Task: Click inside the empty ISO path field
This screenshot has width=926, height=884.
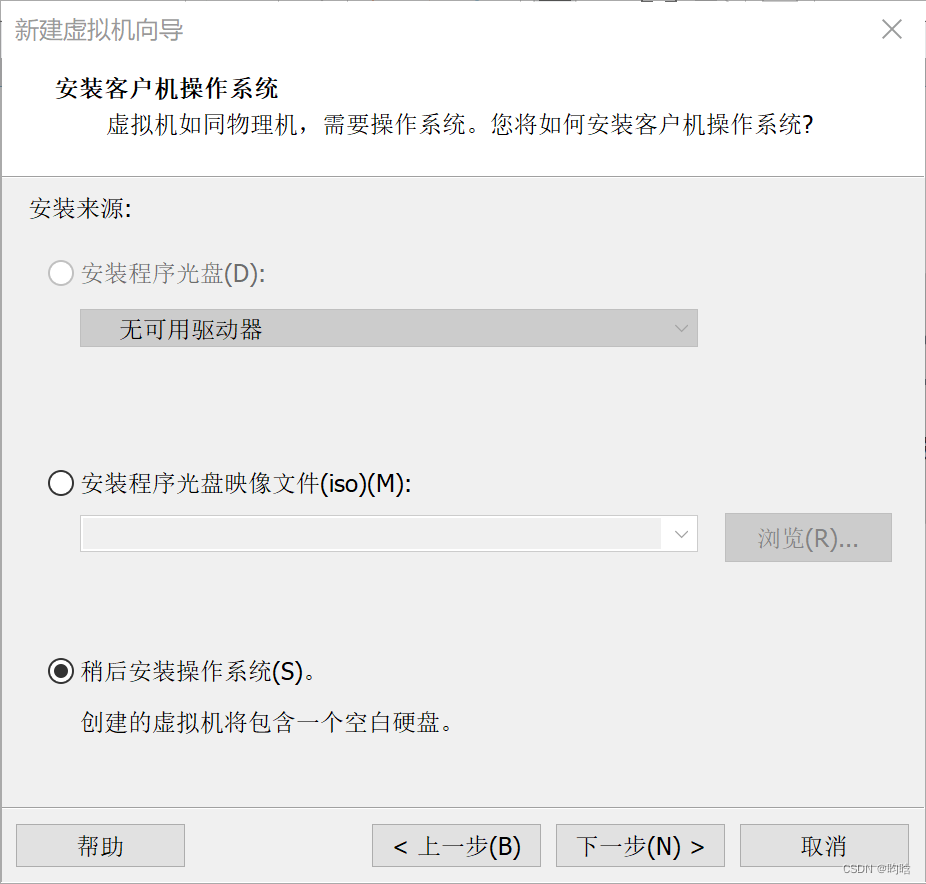Action: [350, 533]
